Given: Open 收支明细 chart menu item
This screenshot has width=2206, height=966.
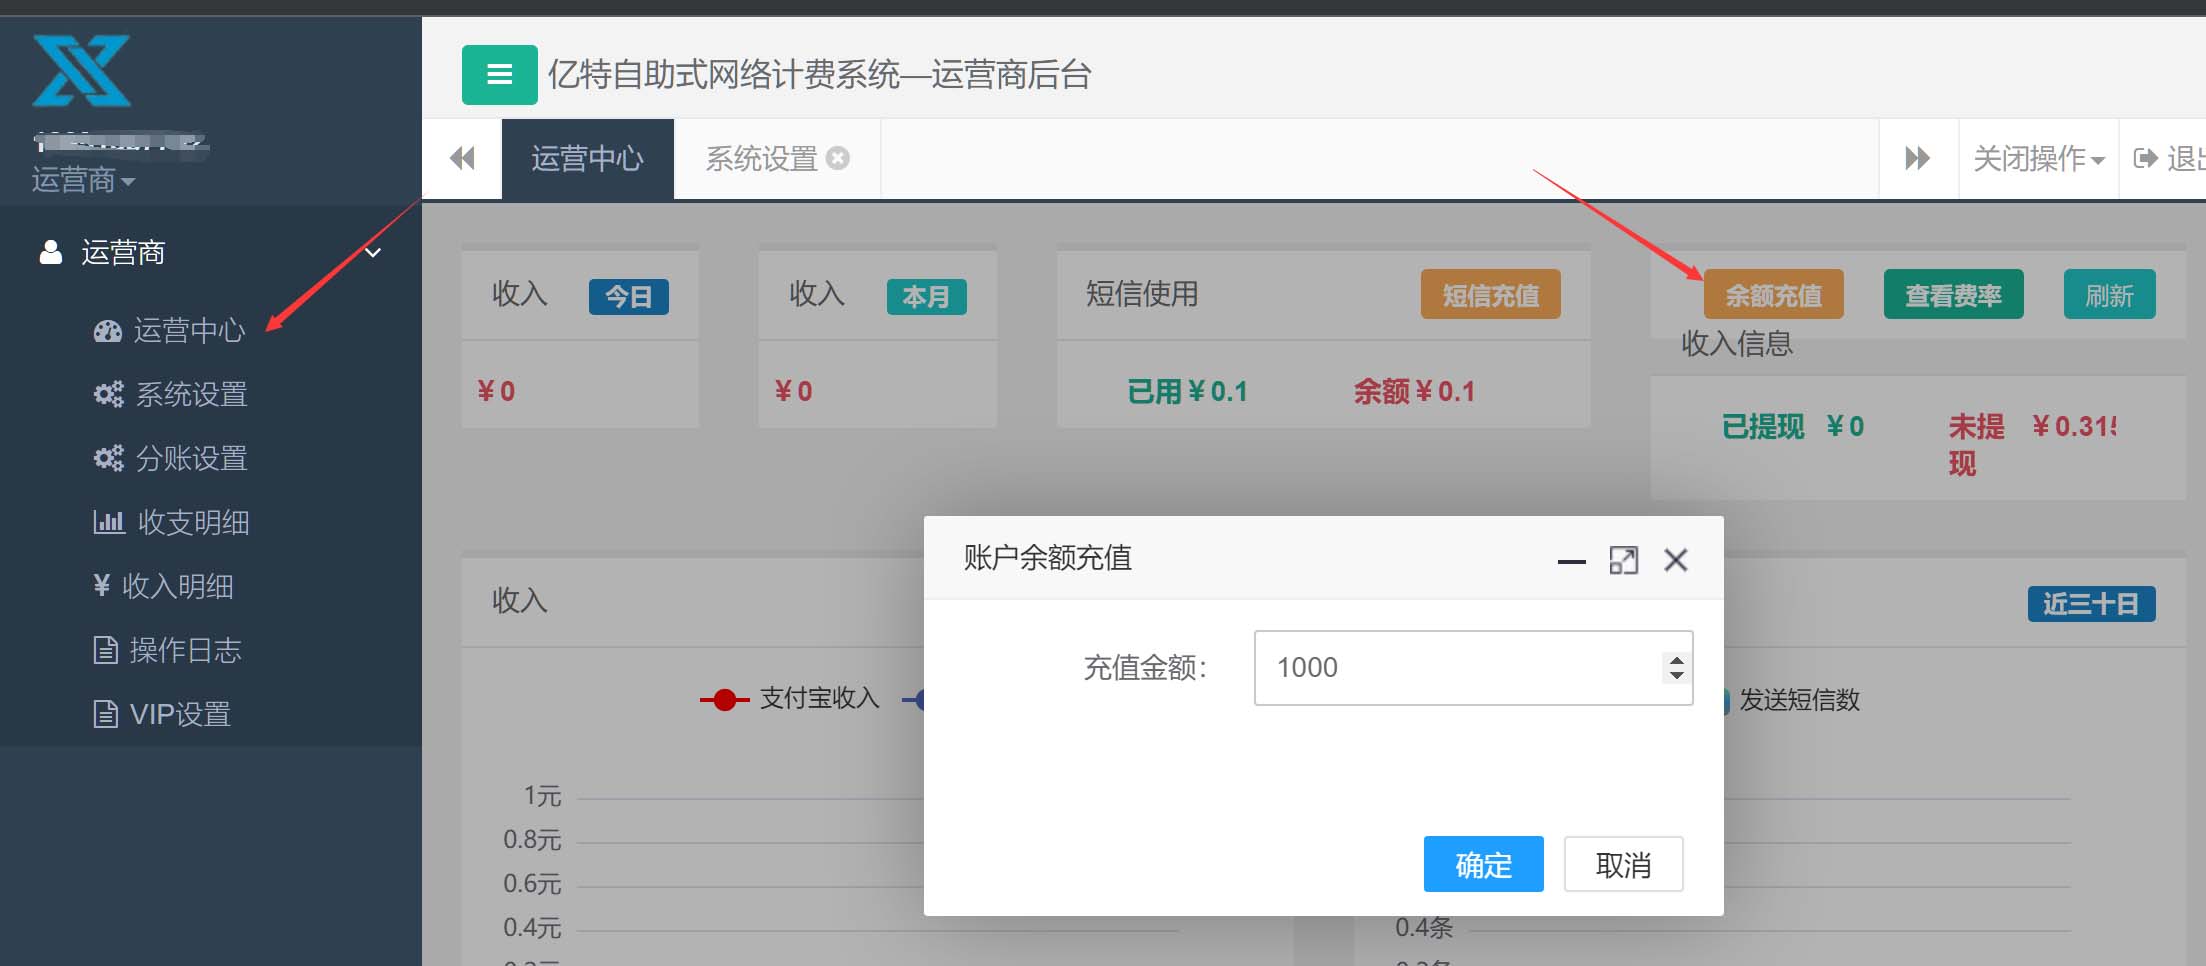Looking at the screenshot, I should pyautogui.click(x=192, y=522).
